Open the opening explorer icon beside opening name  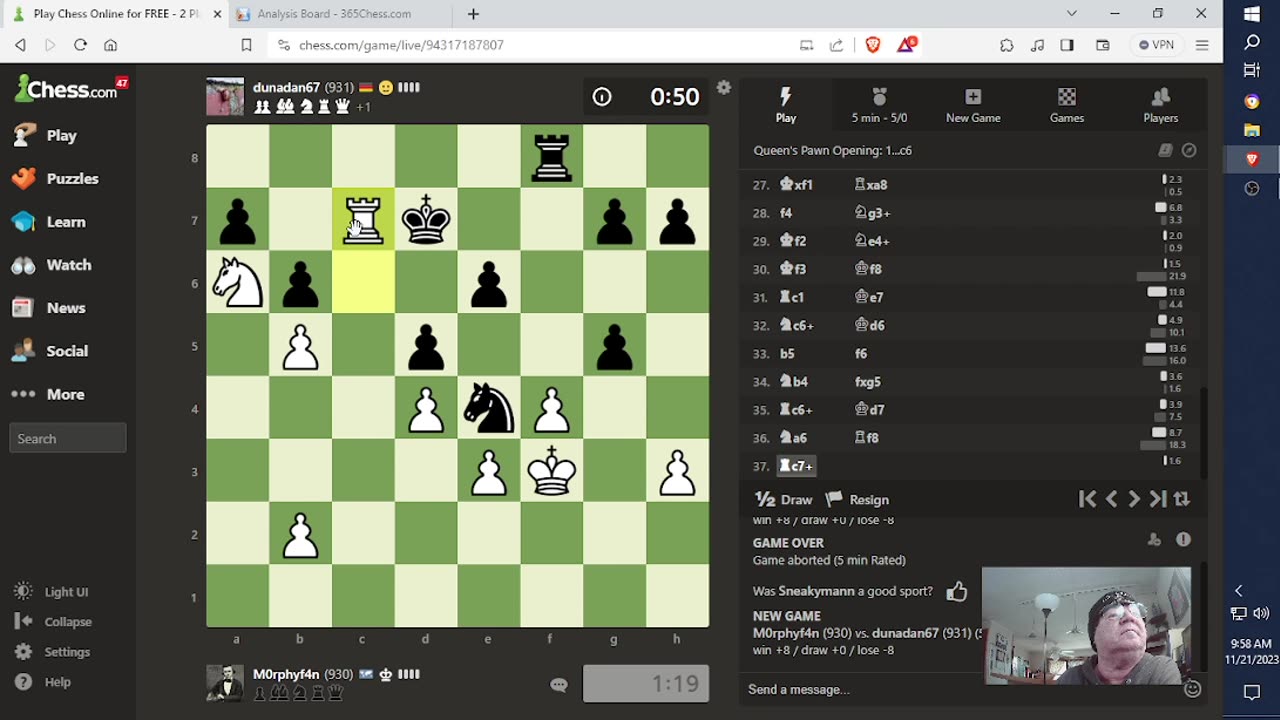tap(1165, 150)
